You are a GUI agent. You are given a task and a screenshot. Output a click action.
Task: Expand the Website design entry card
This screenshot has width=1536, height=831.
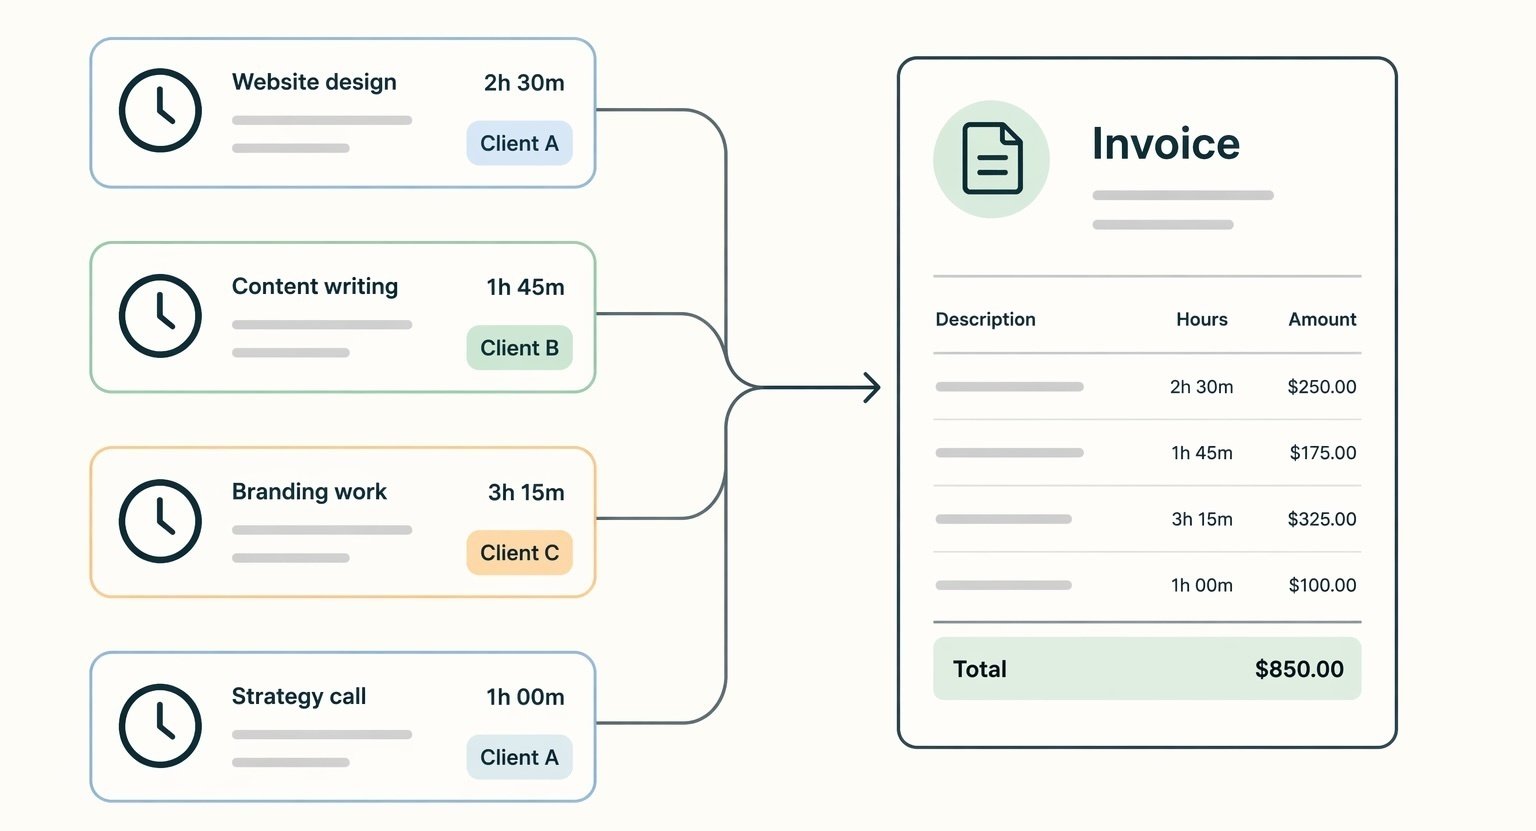coord(342,112)
